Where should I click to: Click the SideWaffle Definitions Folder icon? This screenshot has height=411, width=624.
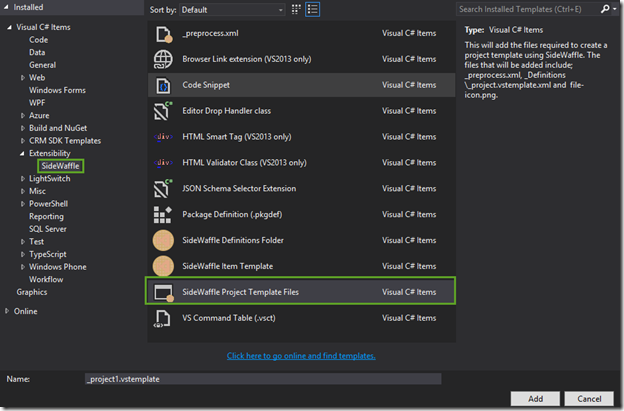[163, 240]
